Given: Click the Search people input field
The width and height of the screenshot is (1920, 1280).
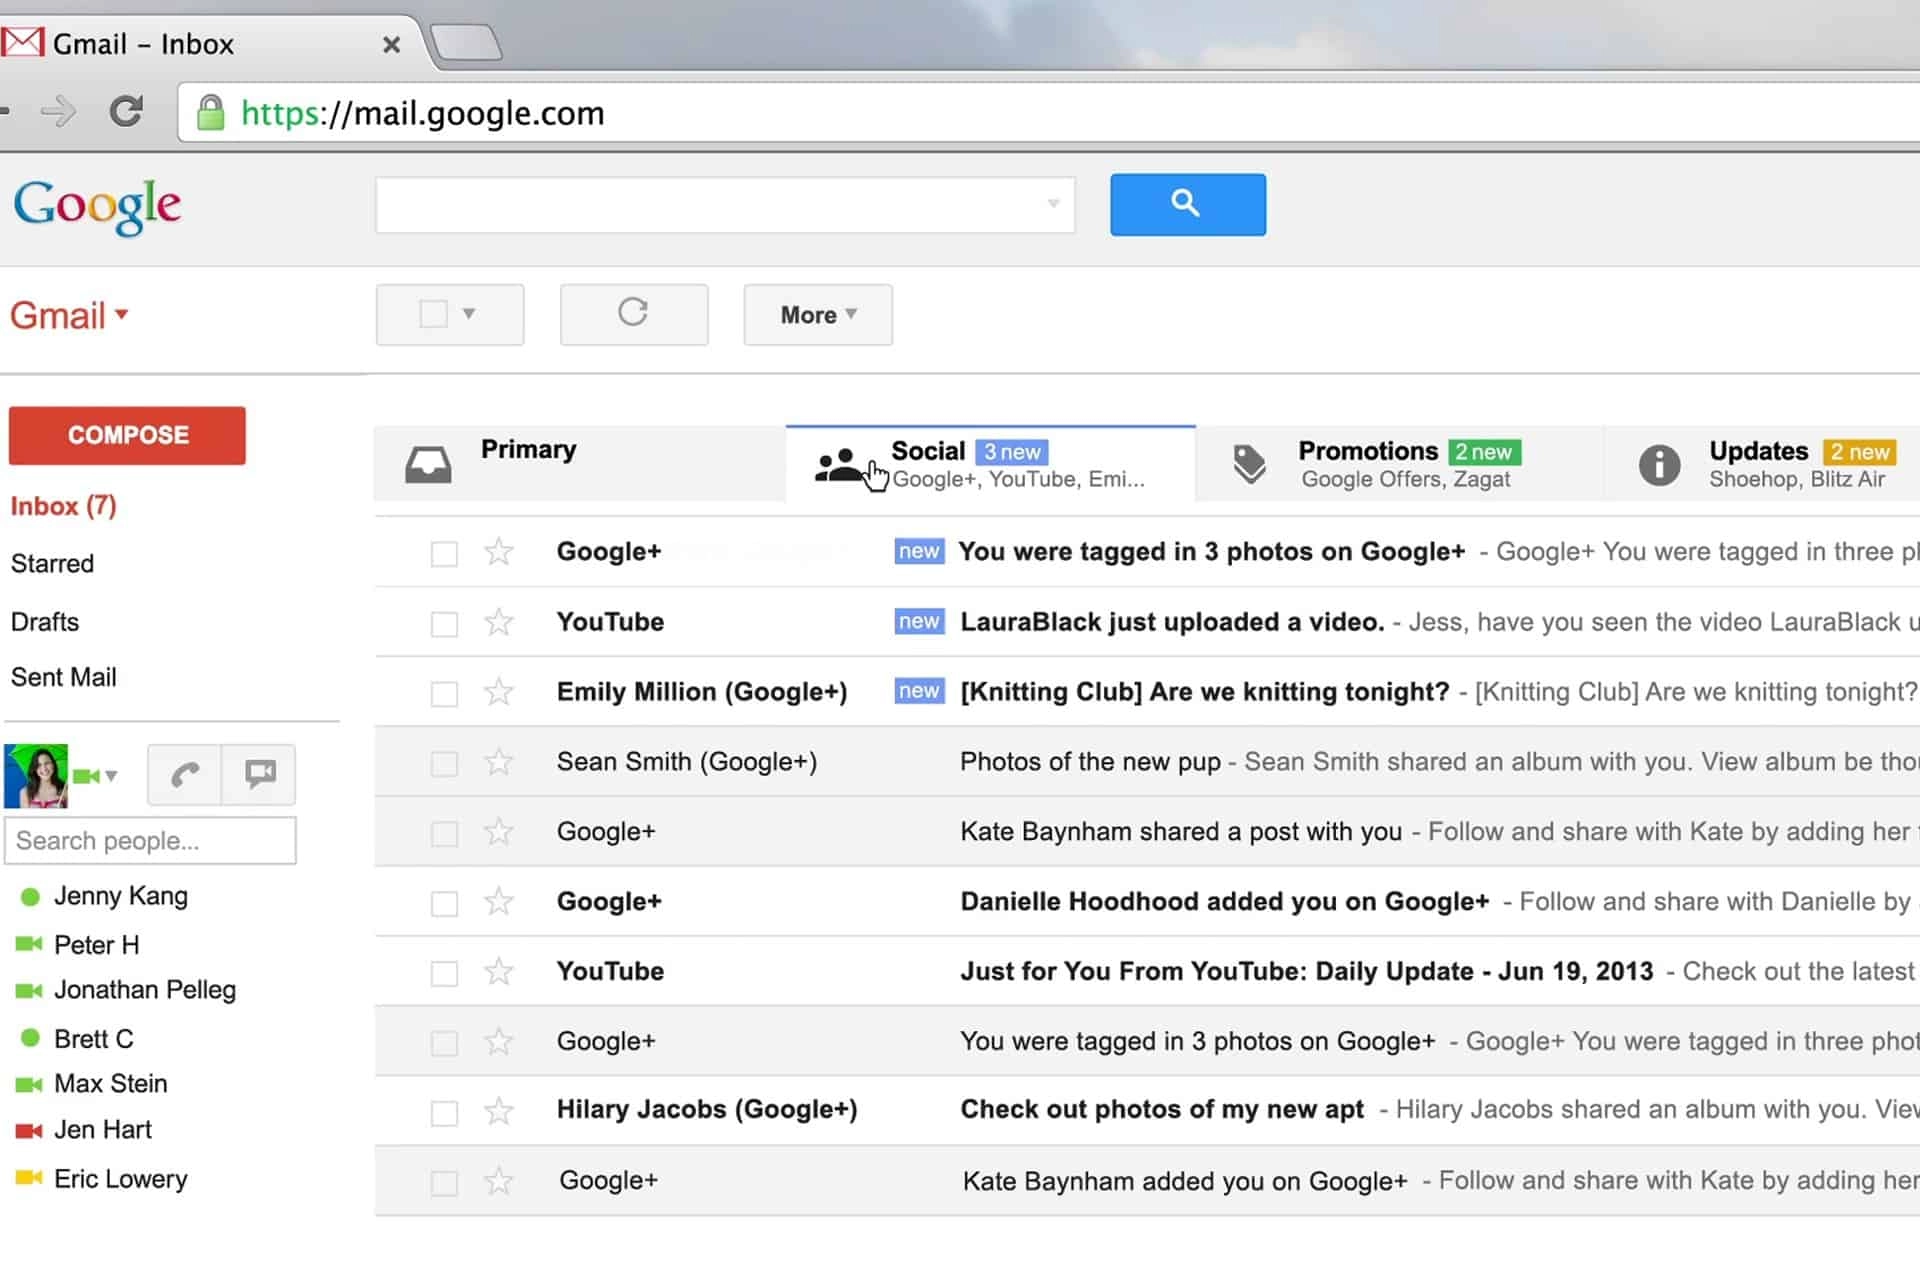Looking at the screenshot, I should tap(150, 840).
